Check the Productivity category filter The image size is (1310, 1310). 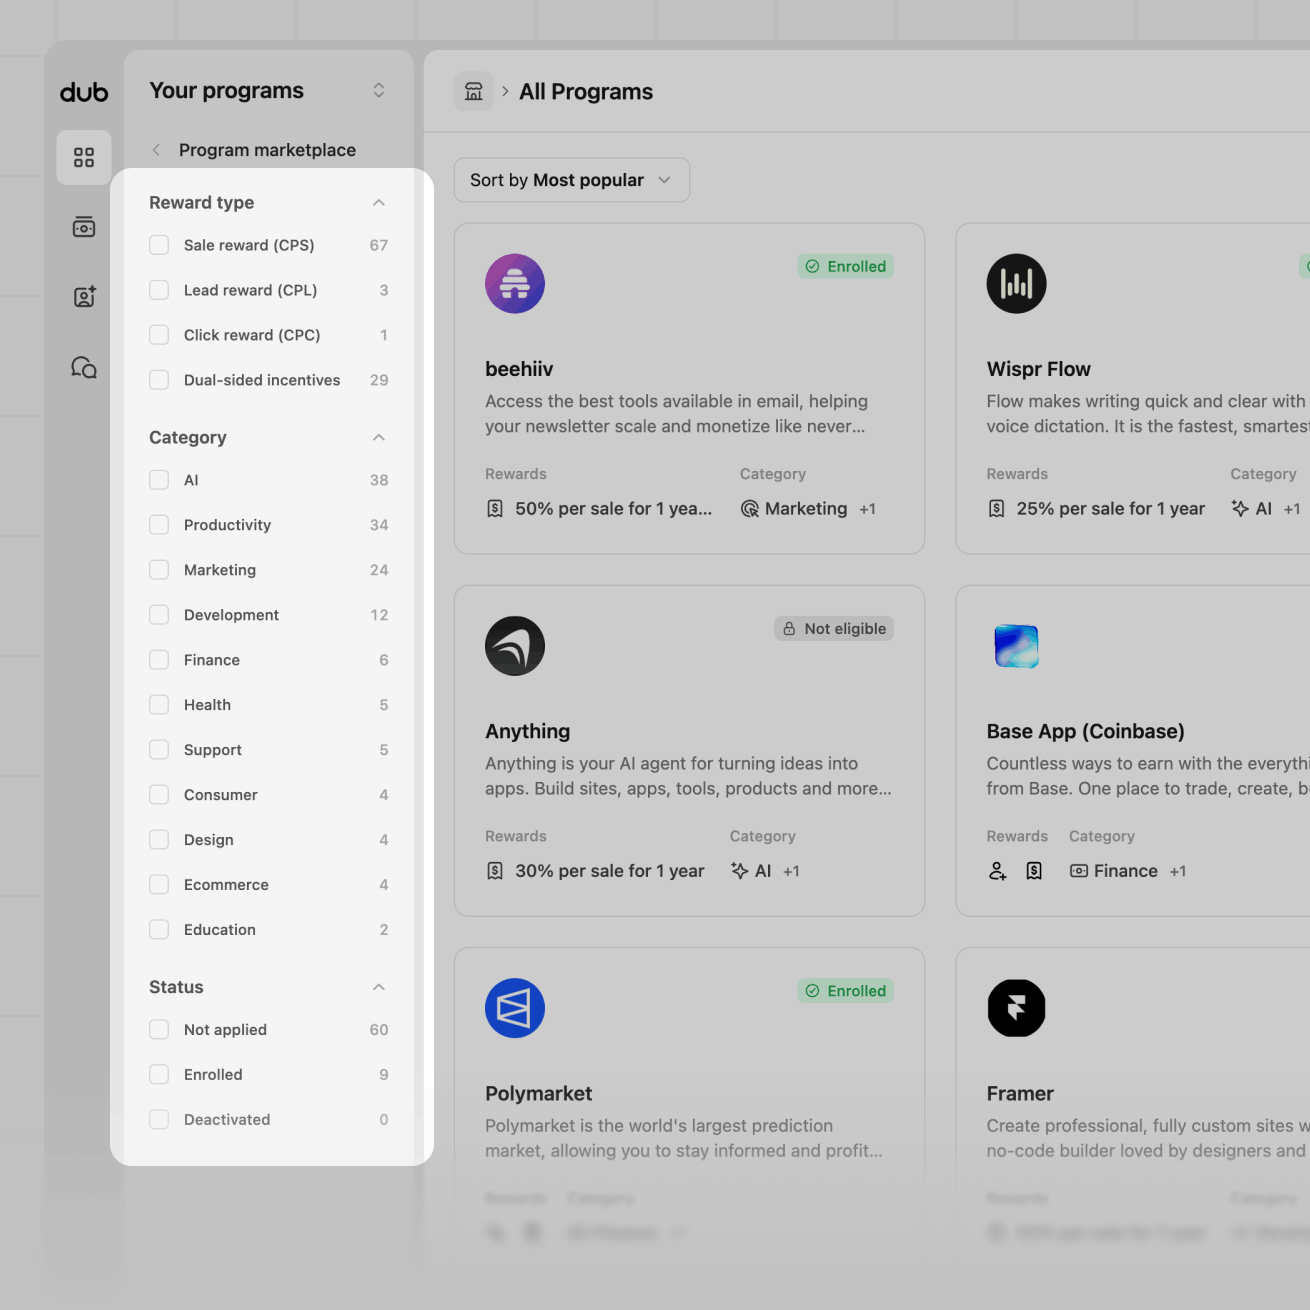(159, 525)
